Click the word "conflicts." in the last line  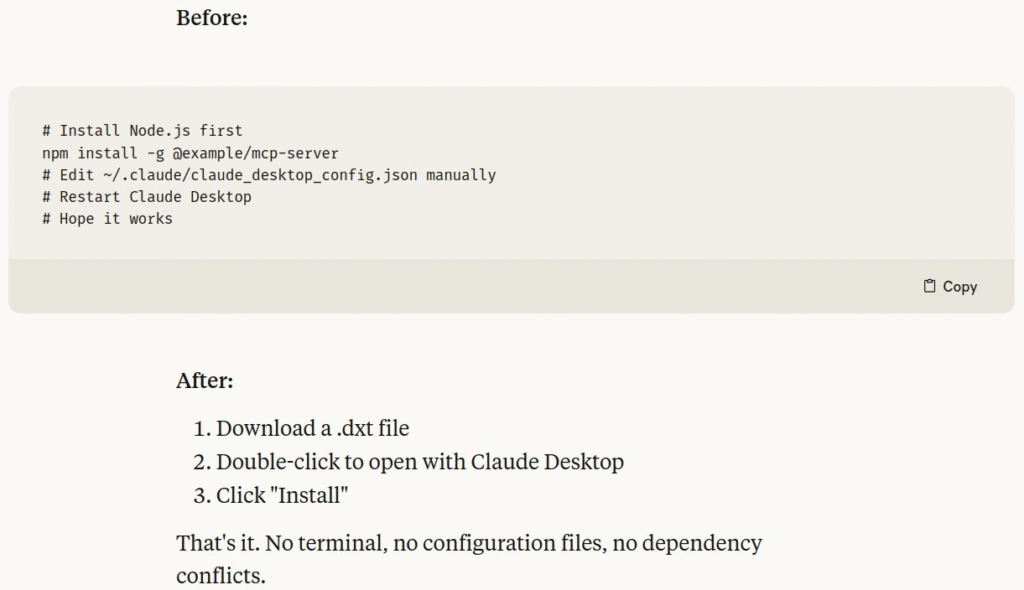click(x=221, y=576)
